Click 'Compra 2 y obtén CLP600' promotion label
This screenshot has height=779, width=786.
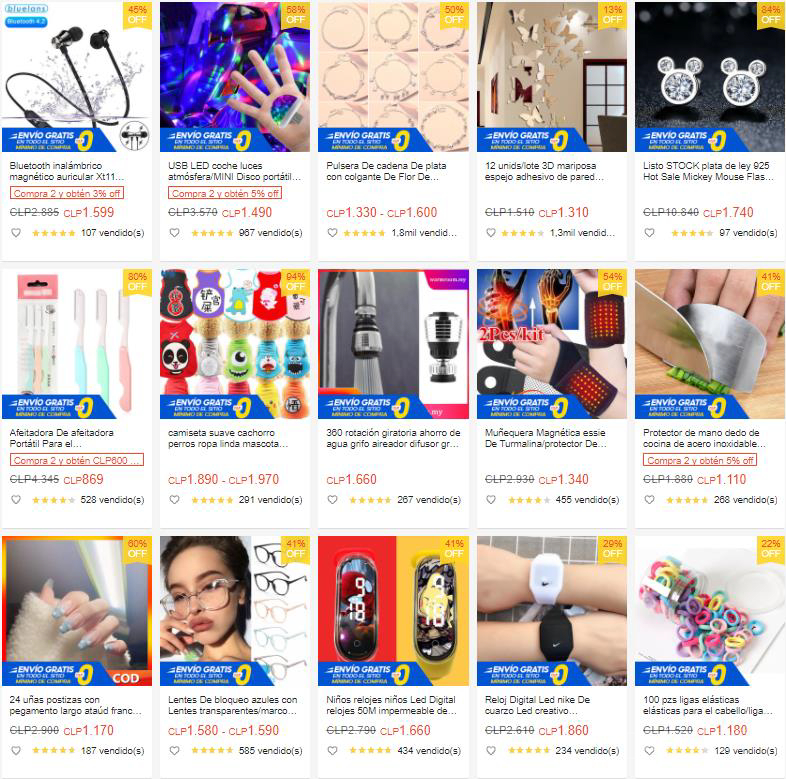point(77,460)
